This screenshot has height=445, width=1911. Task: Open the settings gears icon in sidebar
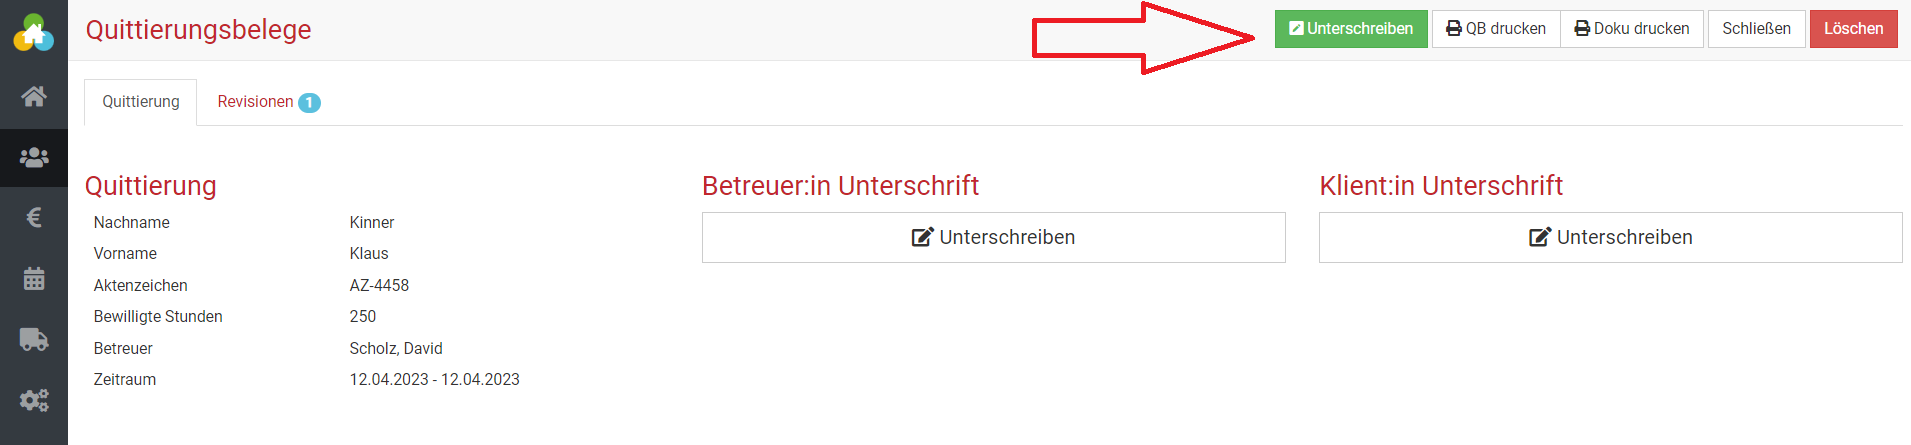pyautogui.click(x=34, y=400)
